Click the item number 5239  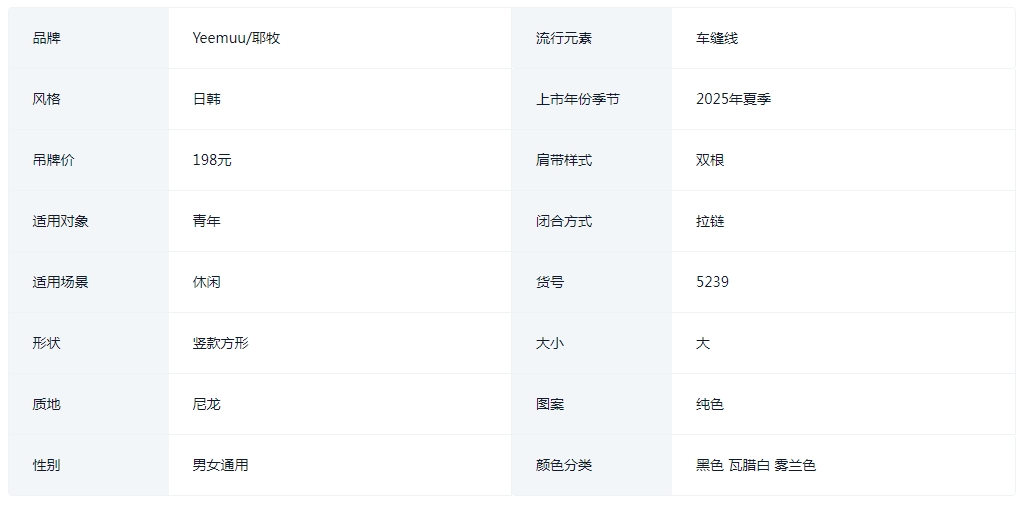tap(713, 282)
